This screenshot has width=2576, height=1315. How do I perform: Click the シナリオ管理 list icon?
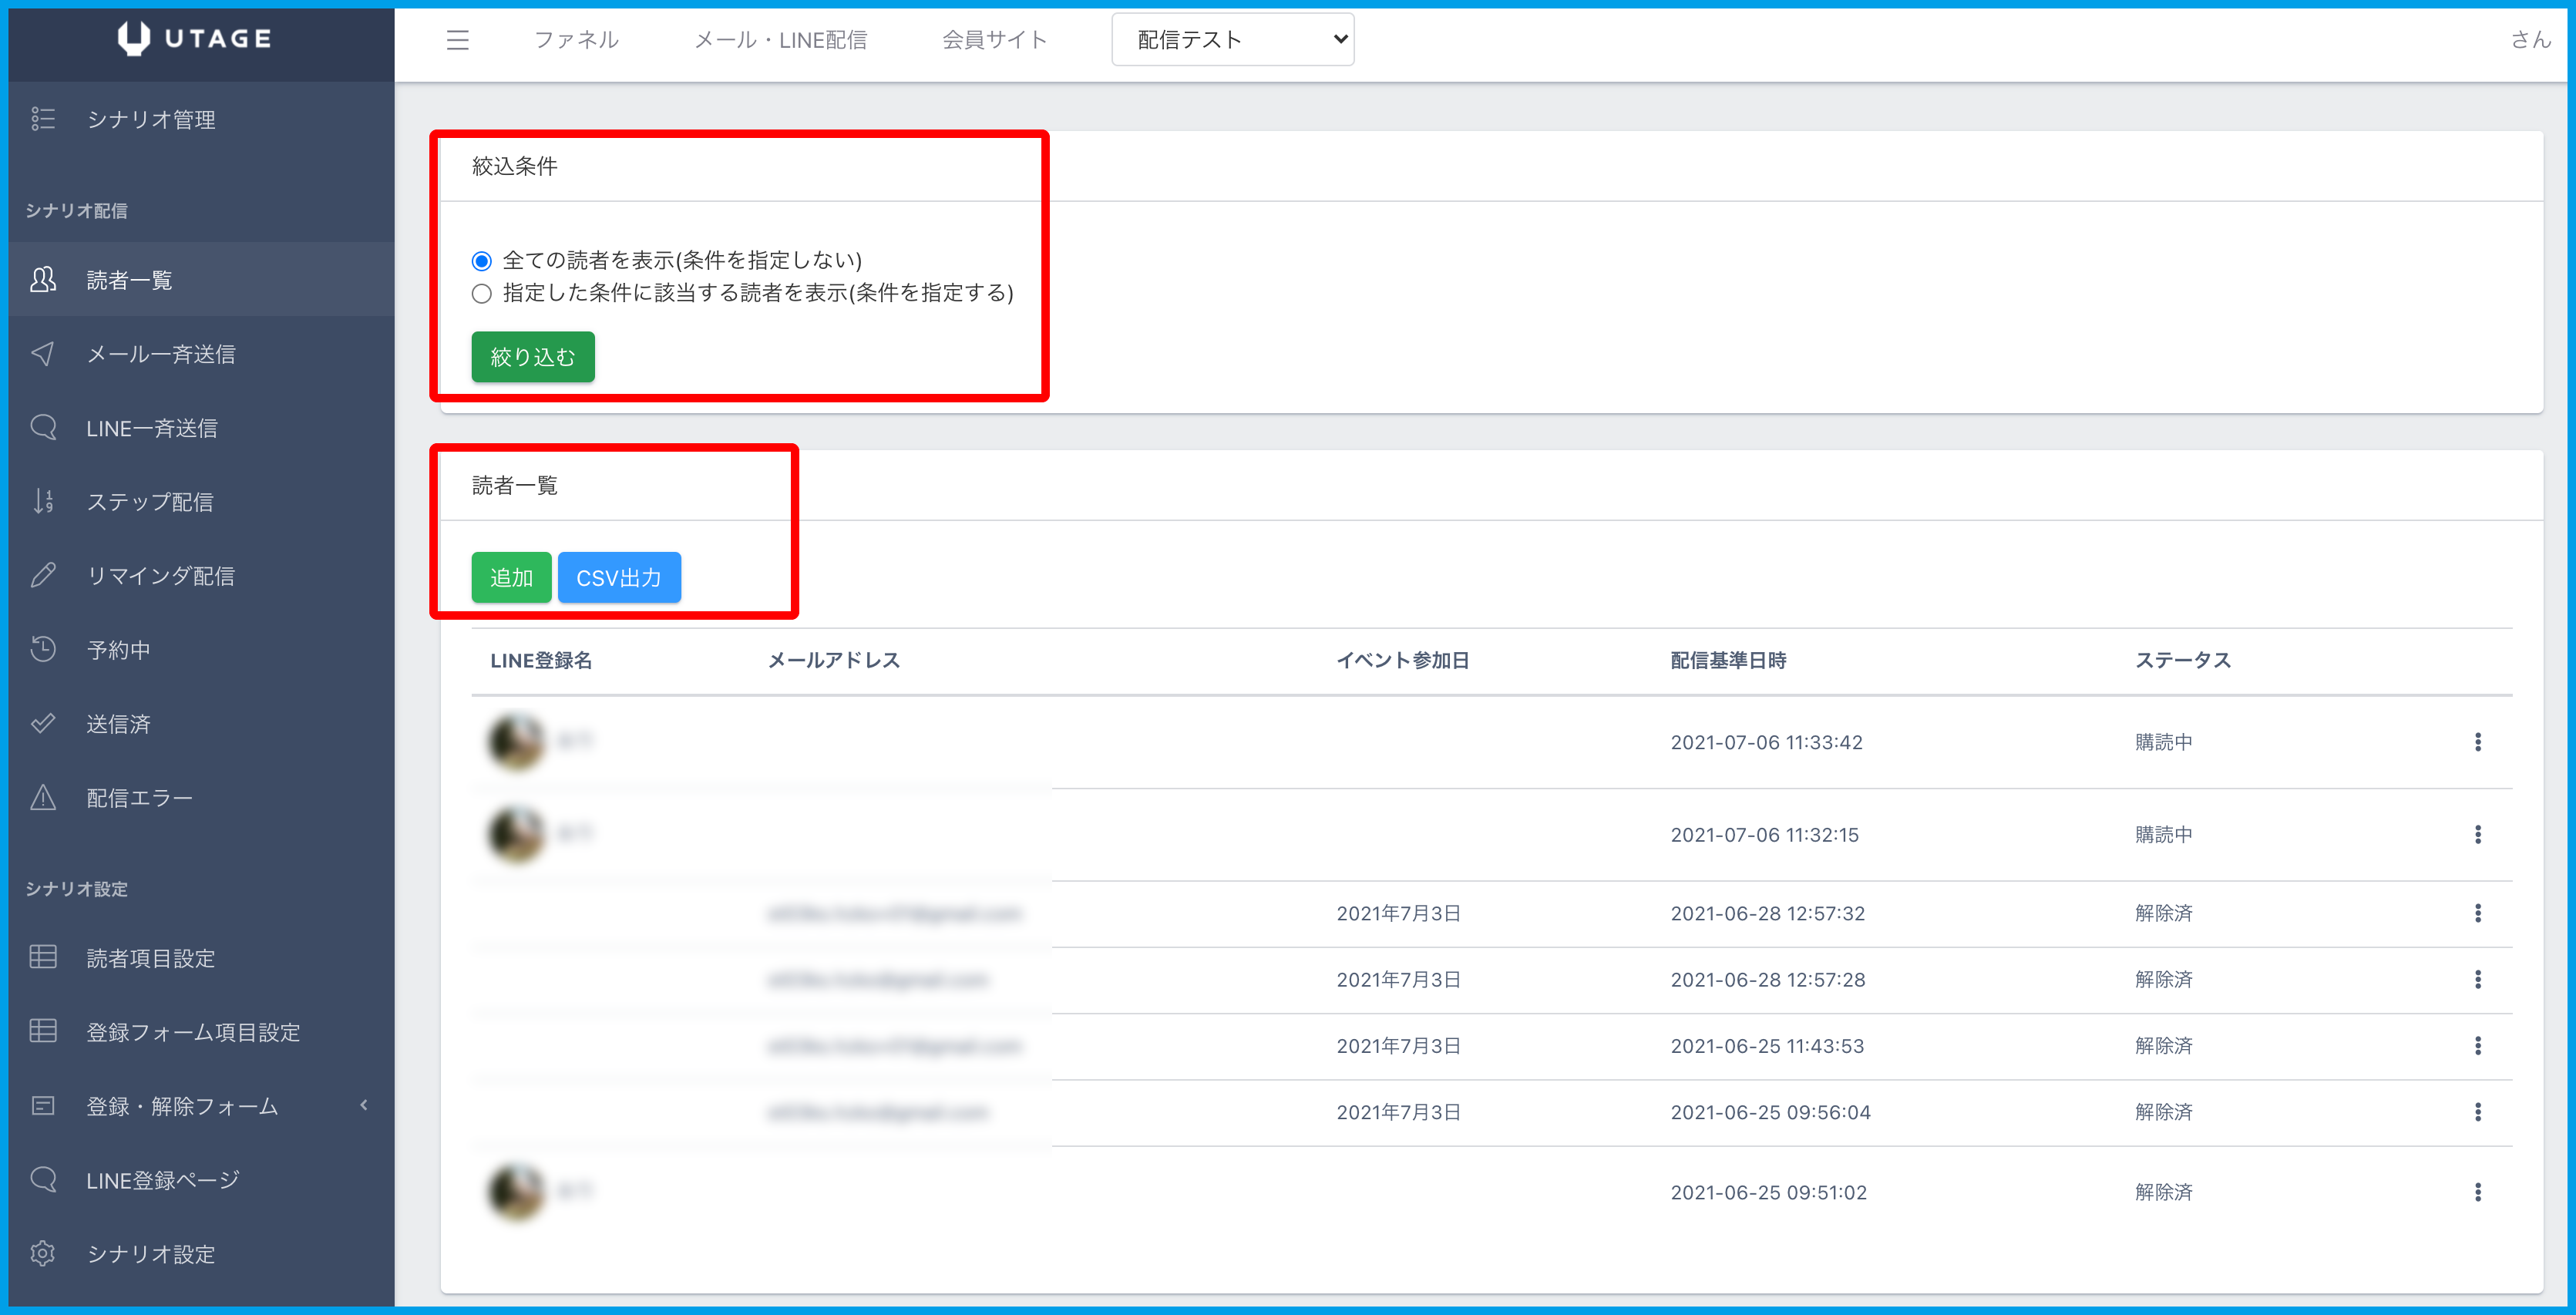(x=43, y=119)
